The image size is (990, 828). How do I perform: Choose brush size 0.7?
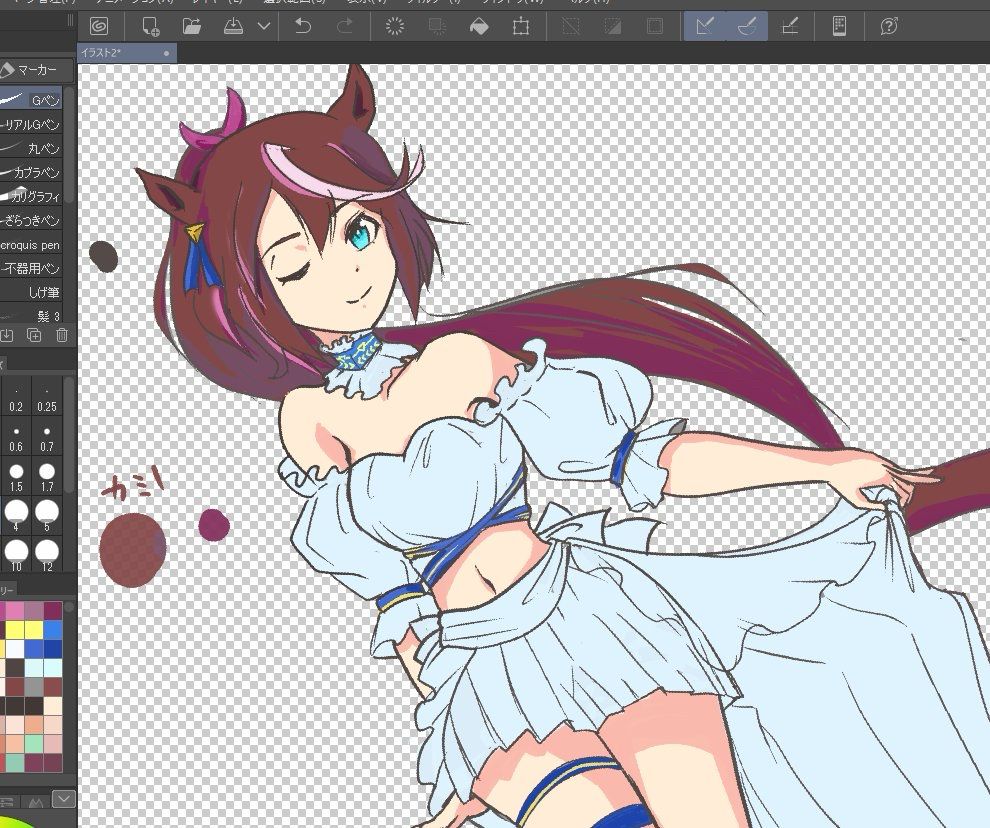pyautogui.click(x=47, y=438)
